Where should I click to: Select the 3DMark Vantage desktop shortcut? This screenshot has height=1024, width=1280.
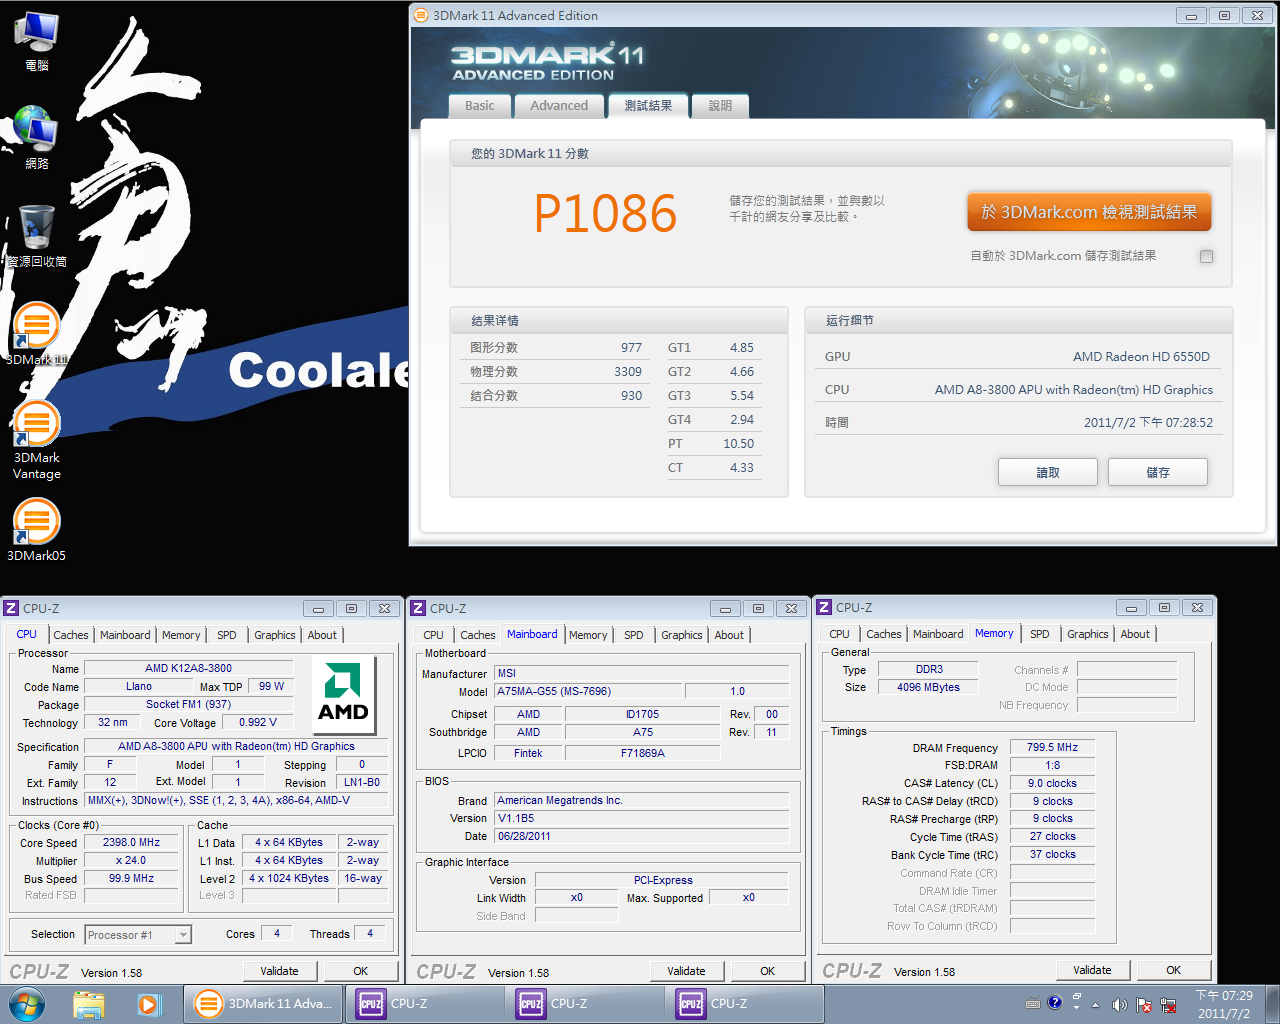point(37,440)
